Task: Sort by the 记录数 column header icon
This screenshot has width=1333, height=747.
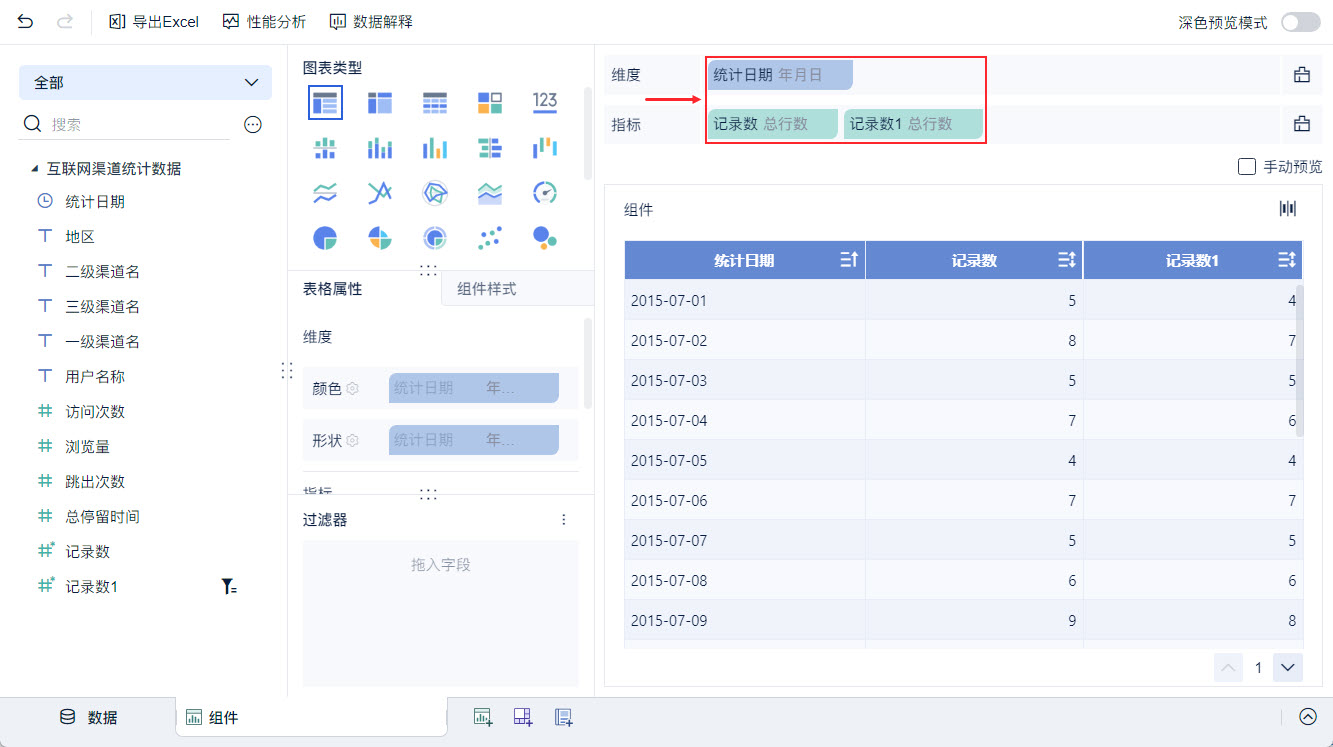Action: [x=1067, y=260]
